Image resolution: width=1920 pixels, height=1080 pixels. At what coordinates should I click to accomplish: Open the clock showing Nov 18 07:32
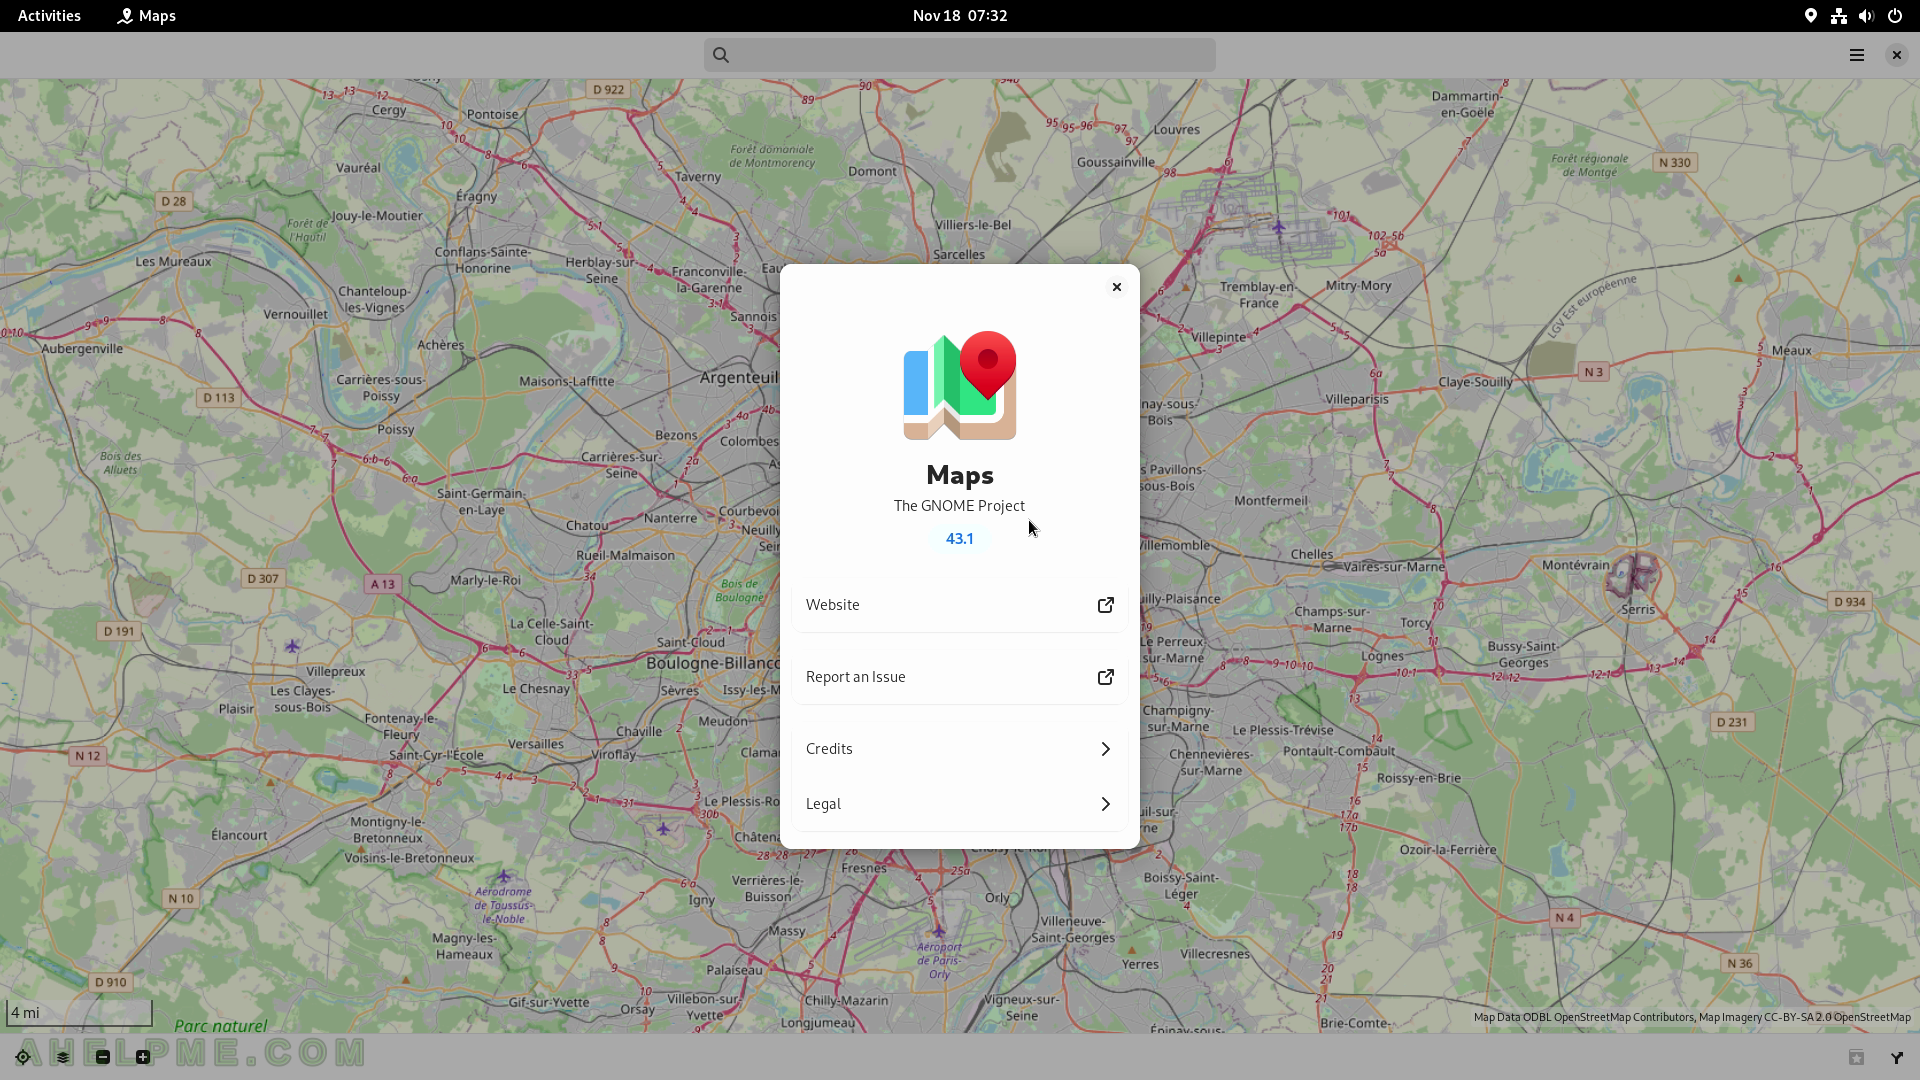pos(960,15)
